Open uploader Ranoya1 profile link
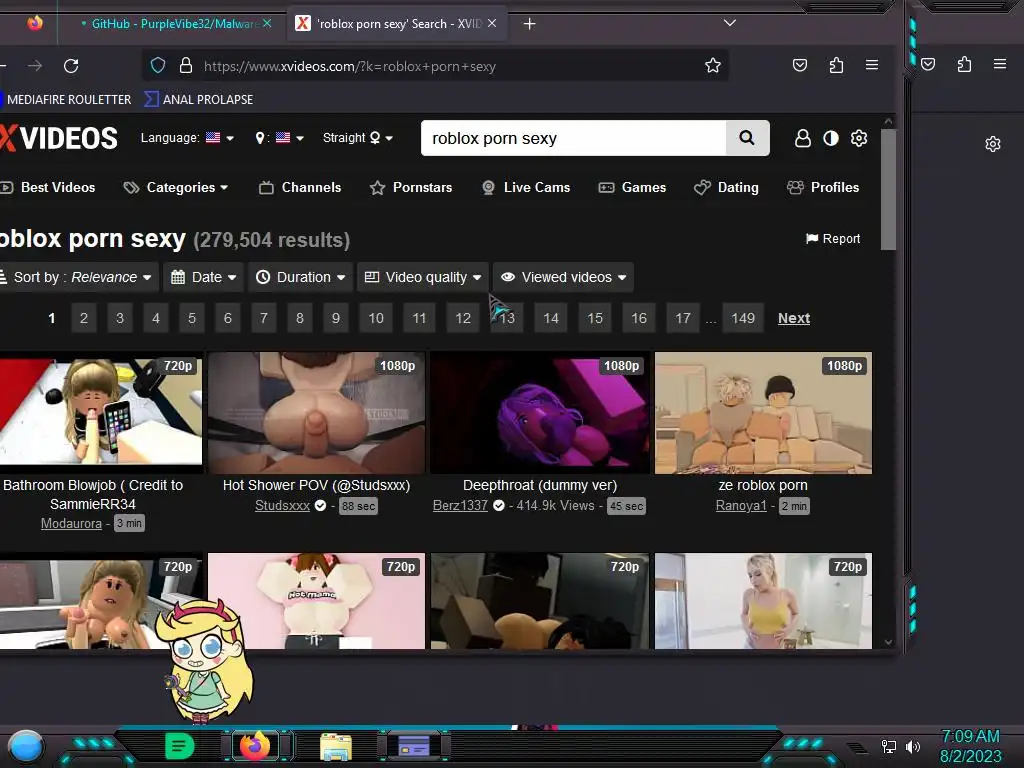The width and height of the screenshot is (1024, 768). (741, 505)
